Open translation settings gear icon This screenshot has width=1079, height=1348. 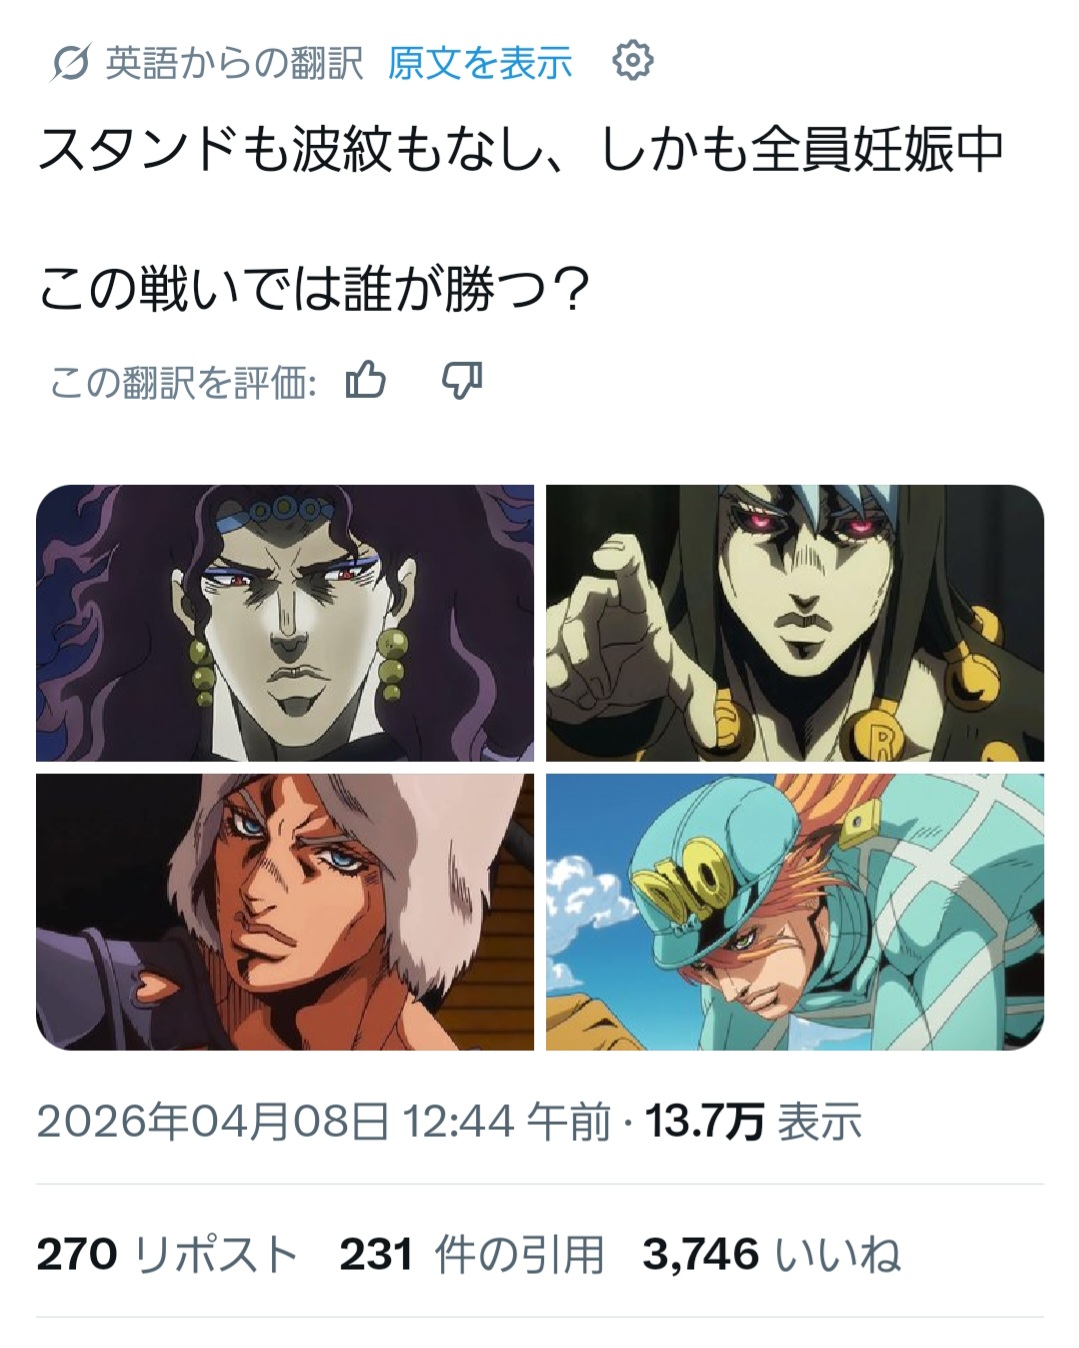pos(632,62)
